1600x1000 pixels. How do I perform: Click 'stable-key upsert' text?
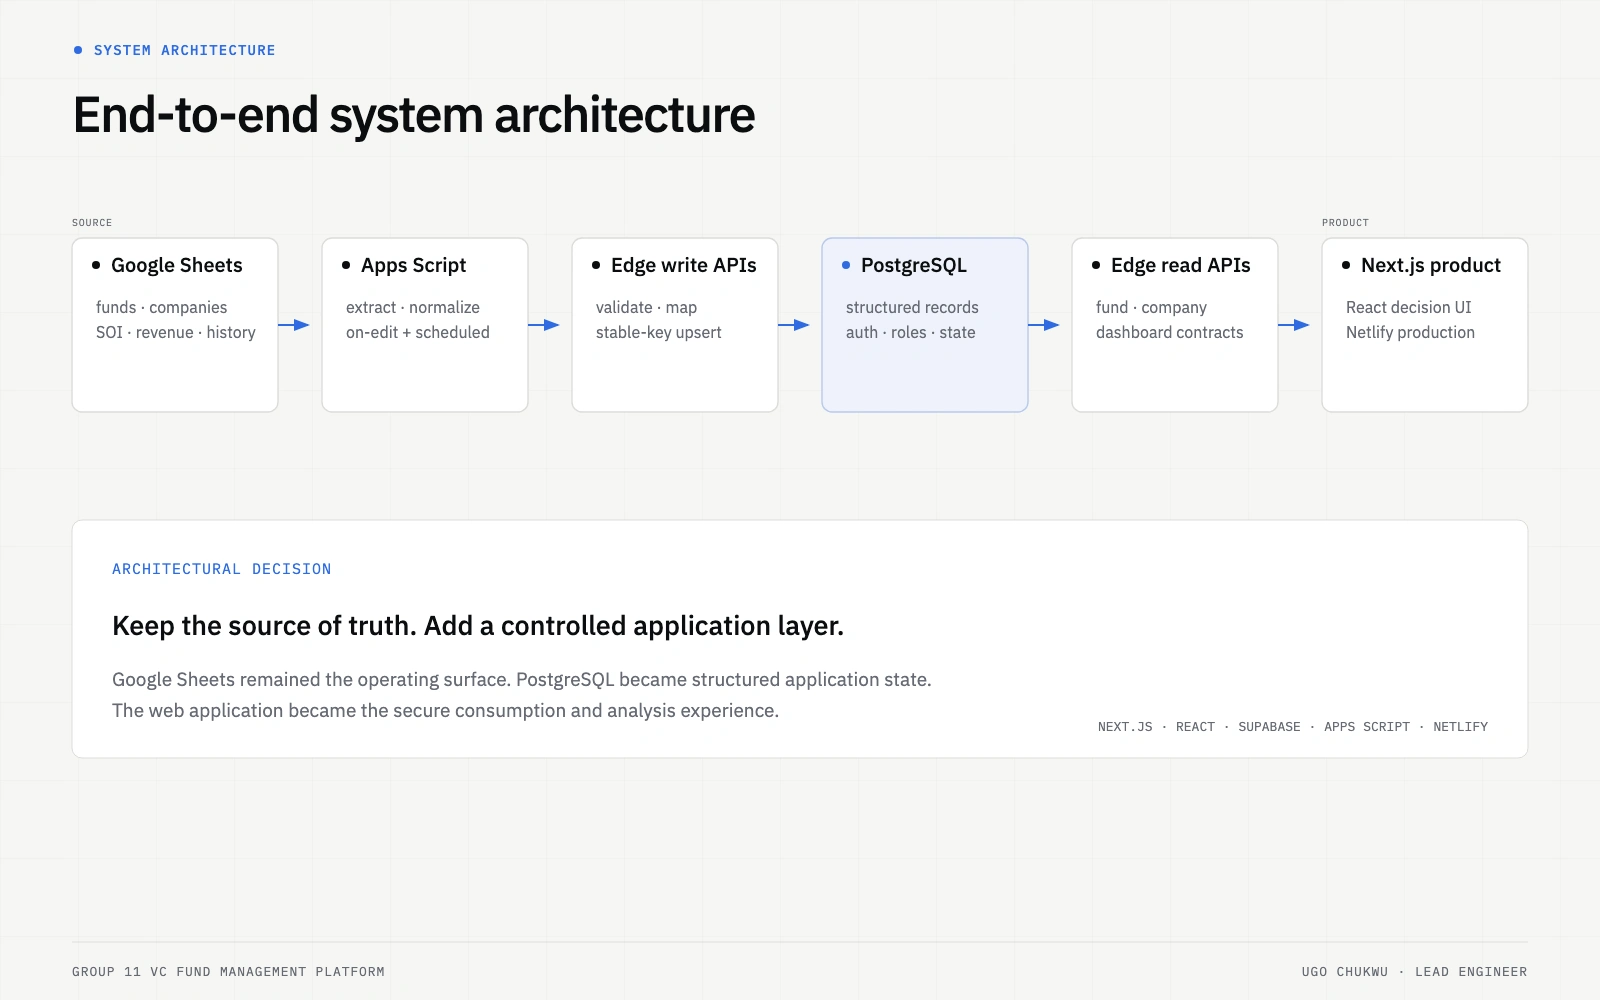coord(658,332)
